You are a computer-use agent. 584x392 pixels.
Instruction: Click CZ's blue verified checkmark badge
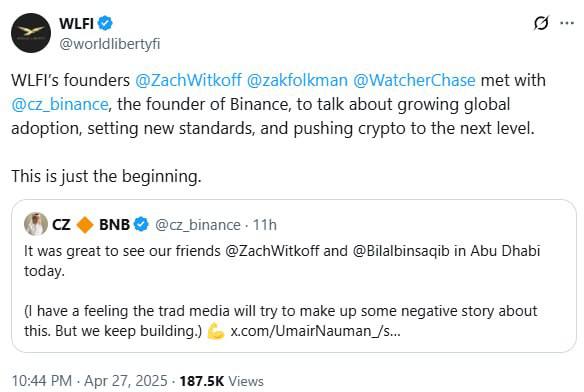141,224
